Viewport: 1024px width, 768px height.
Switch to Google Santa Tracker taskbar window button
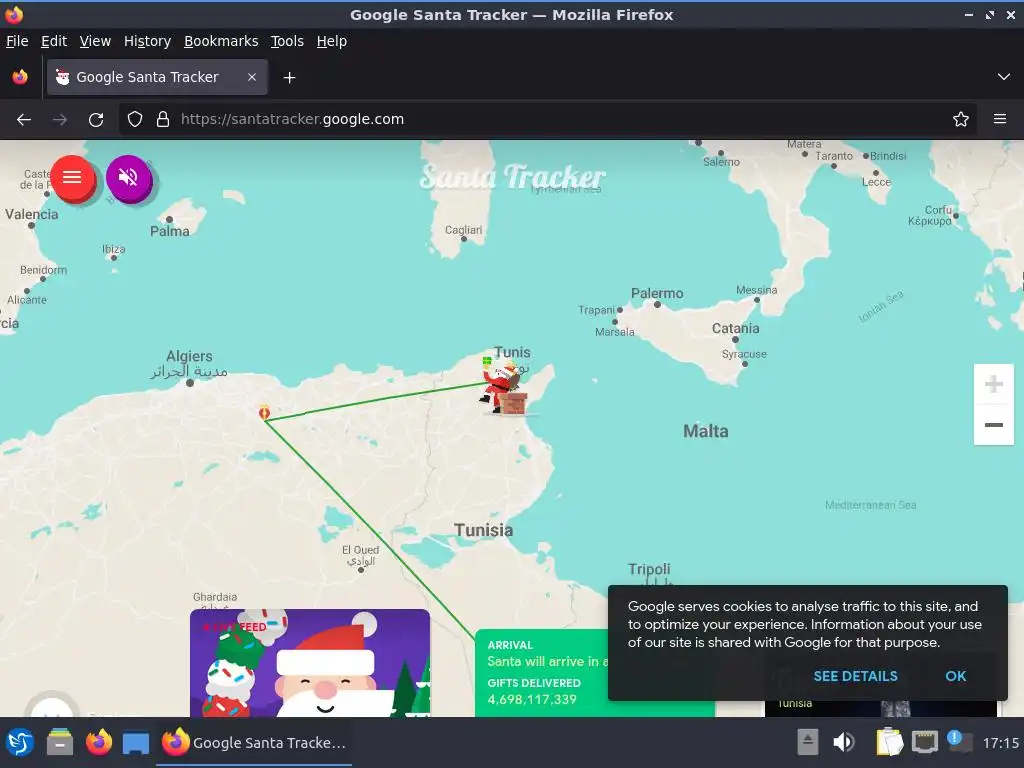[254, 743]
